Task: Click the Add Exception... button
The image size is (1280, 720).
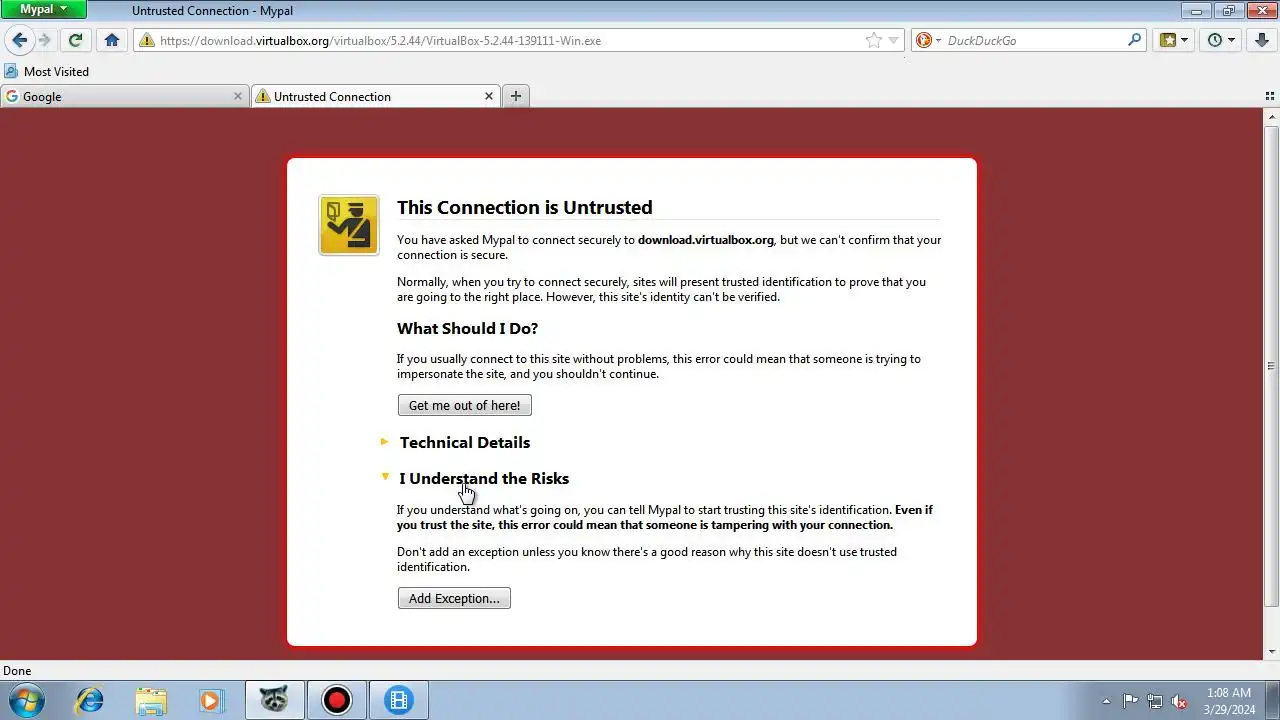Action: (x=454, y=598)
